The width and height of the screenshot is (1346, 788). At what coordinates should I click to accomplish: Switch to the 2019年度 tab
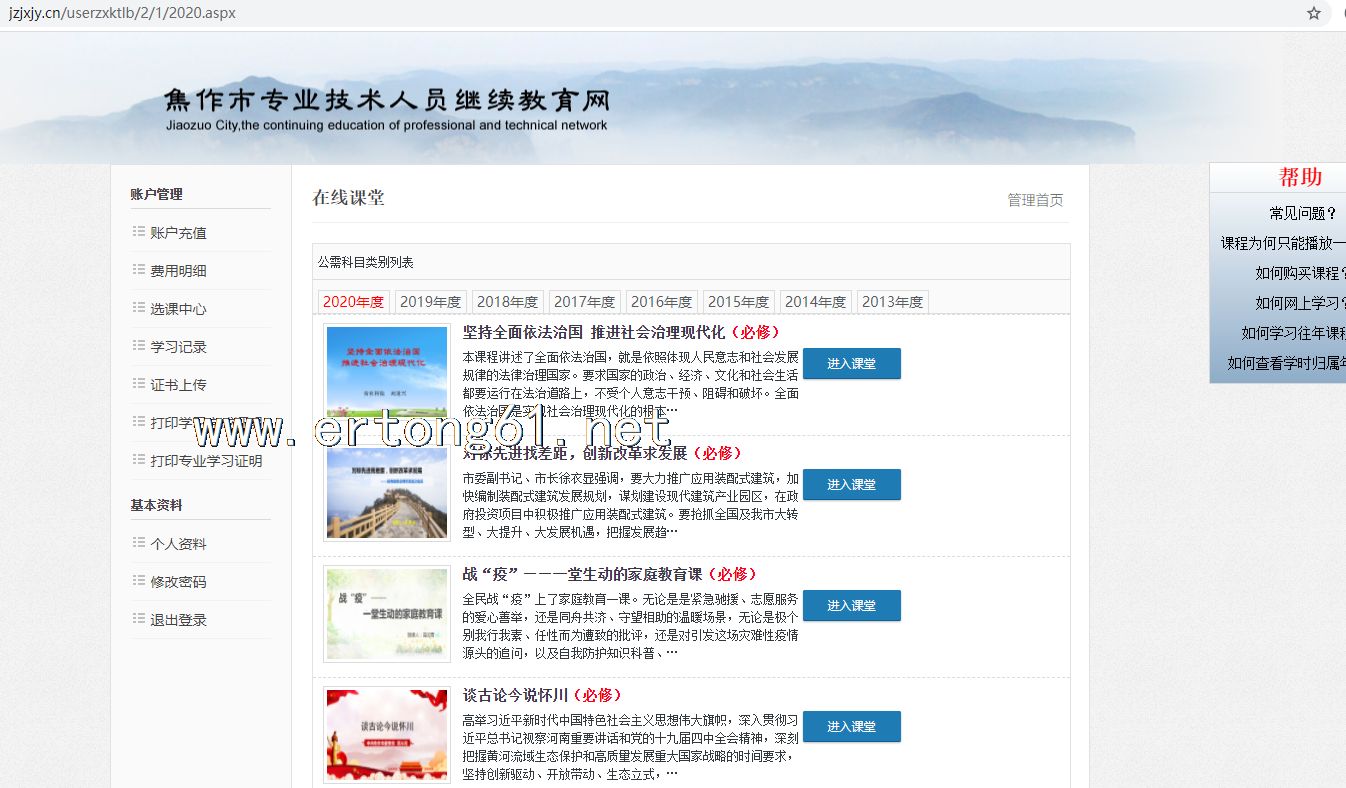pos(430,302)
